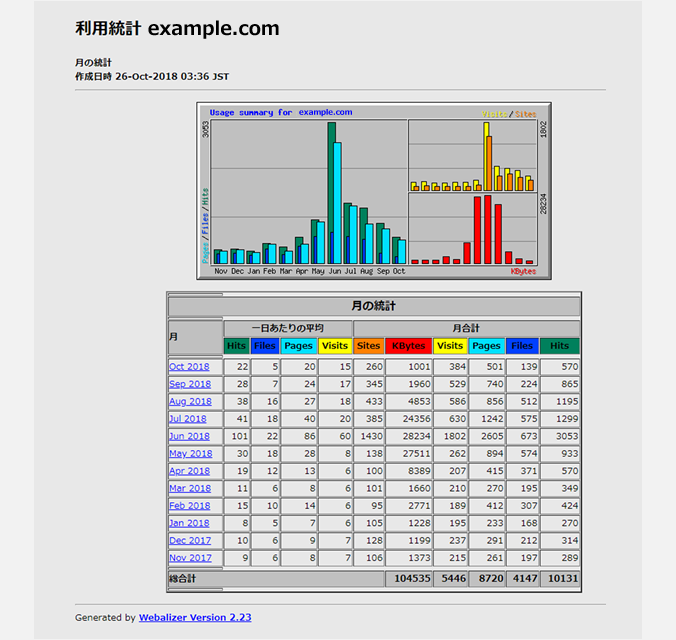Open the Oct 2018 monthly report link
Image resolution: width=676 pixels, height=640 pixels.
(x=189, y=367)
